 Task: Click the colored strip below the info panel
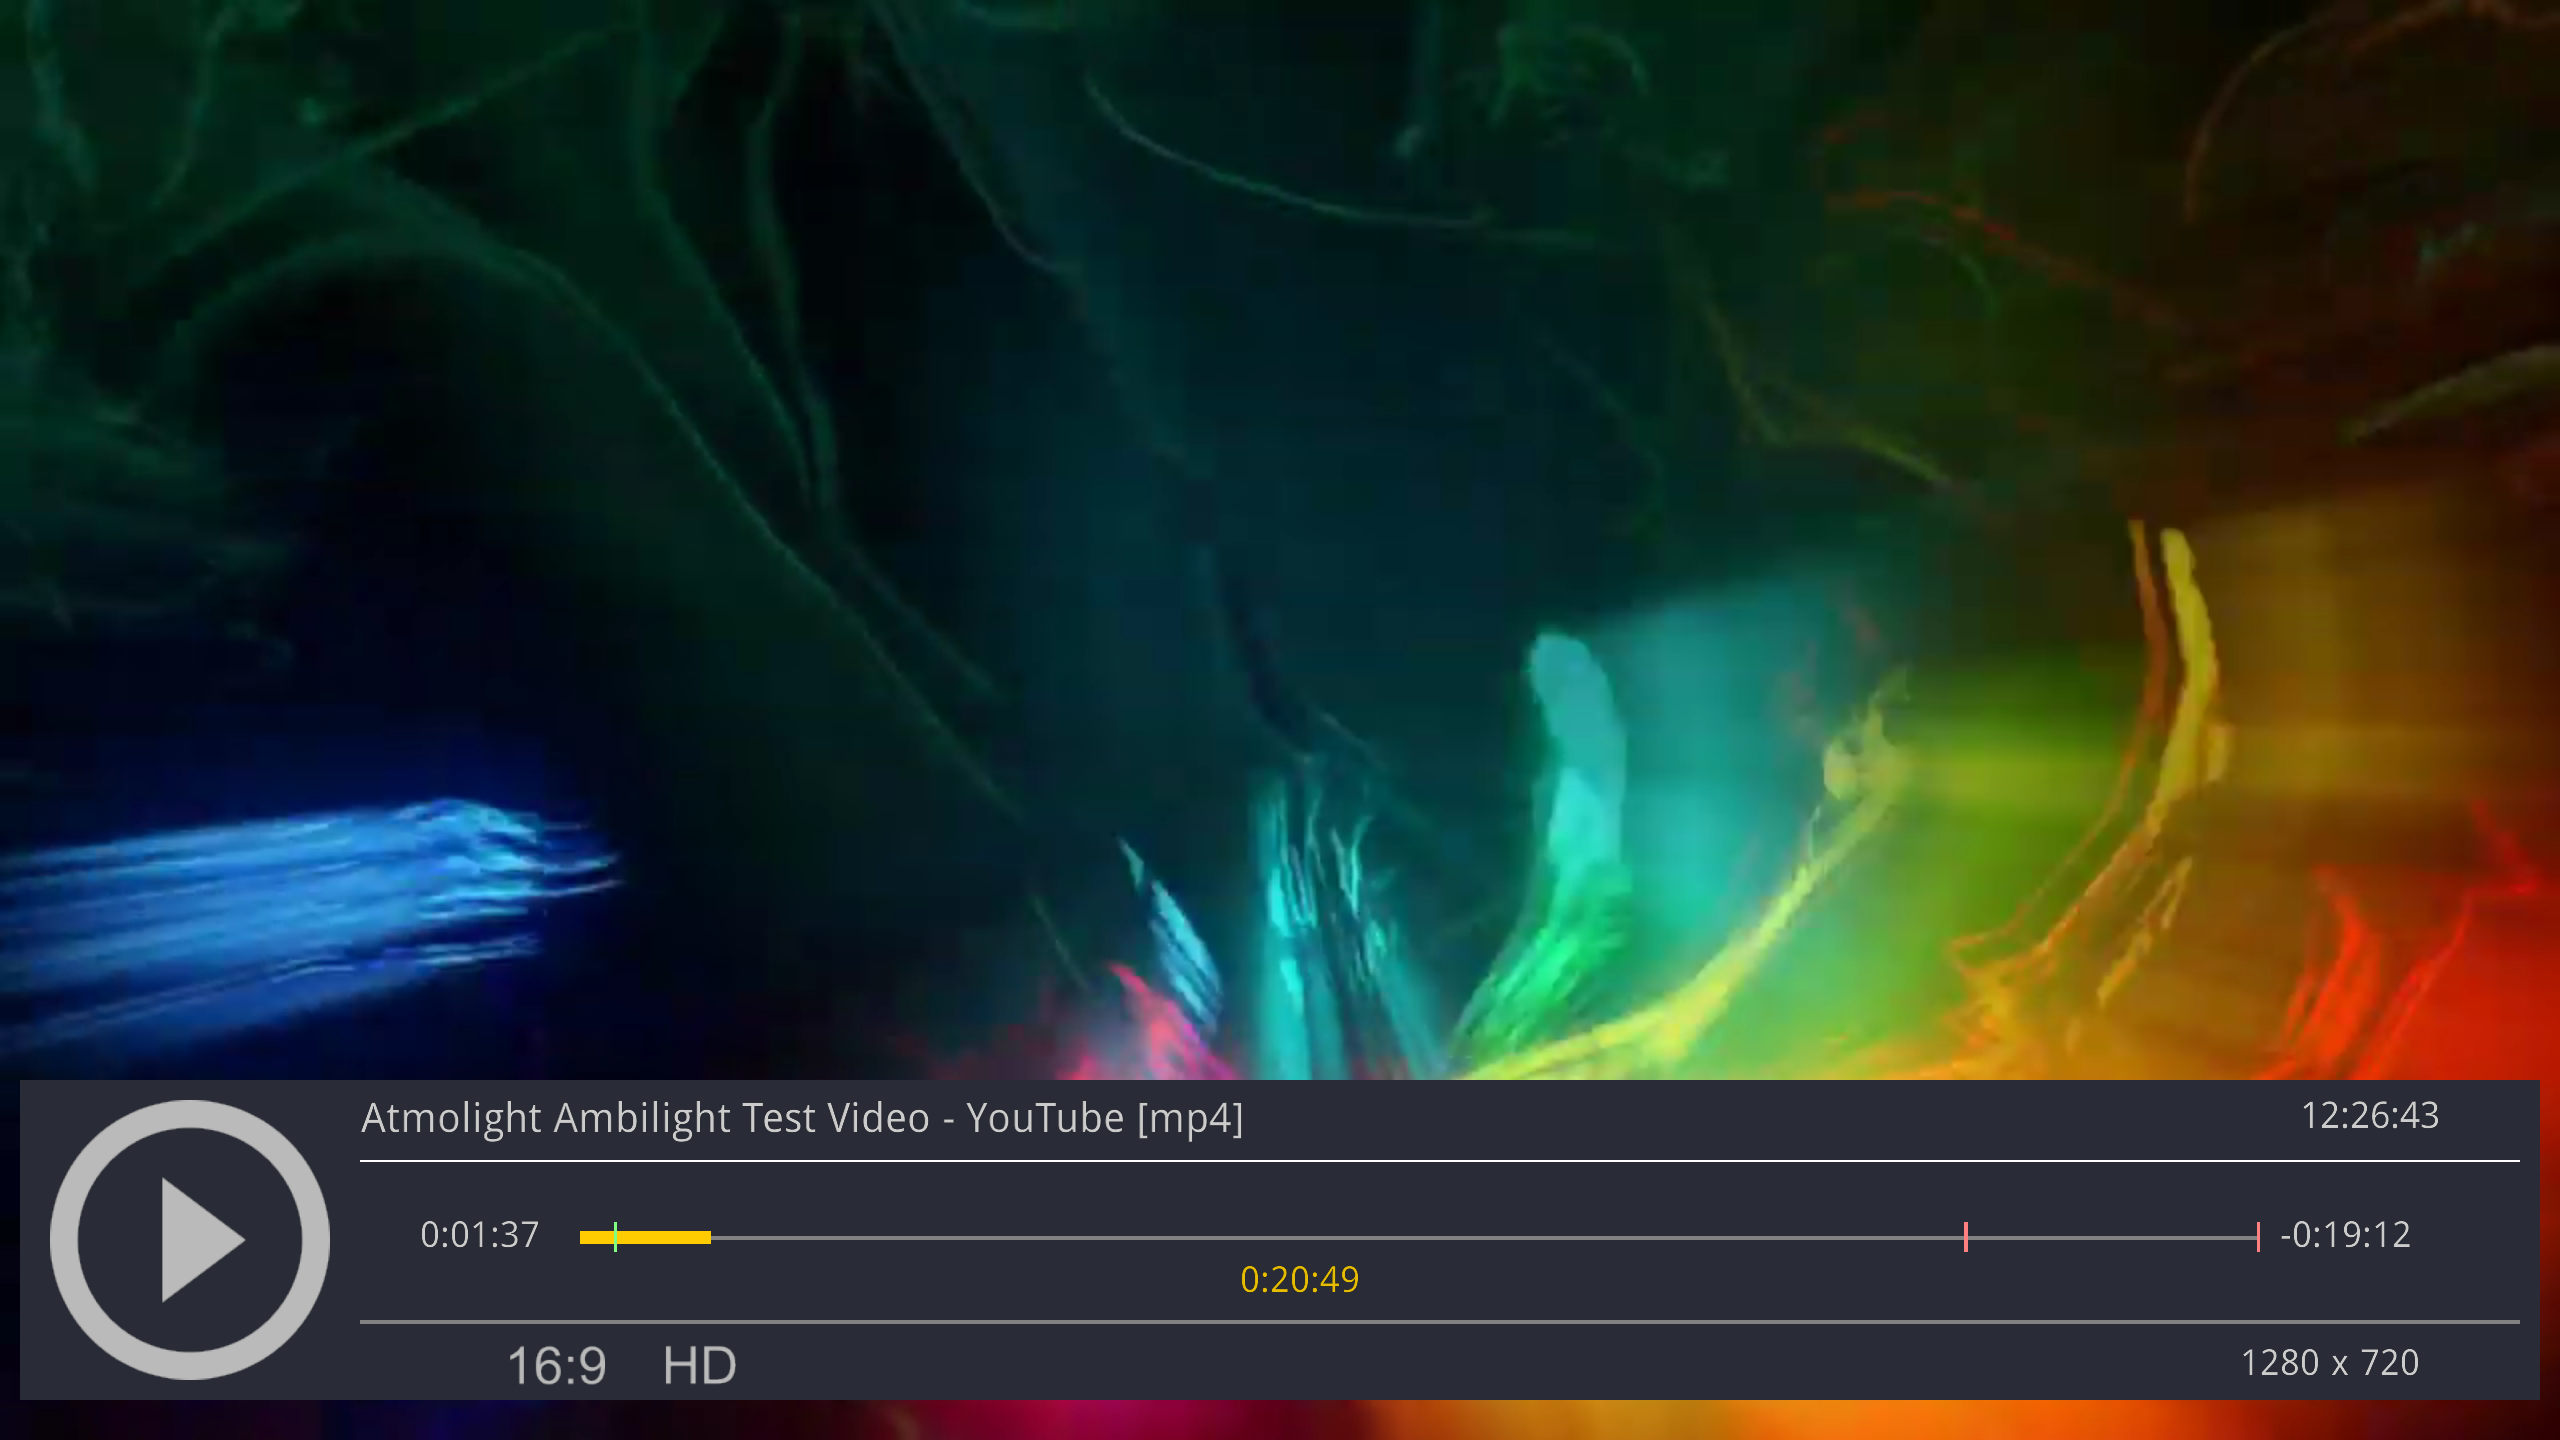click(x=1280, y=1420)
